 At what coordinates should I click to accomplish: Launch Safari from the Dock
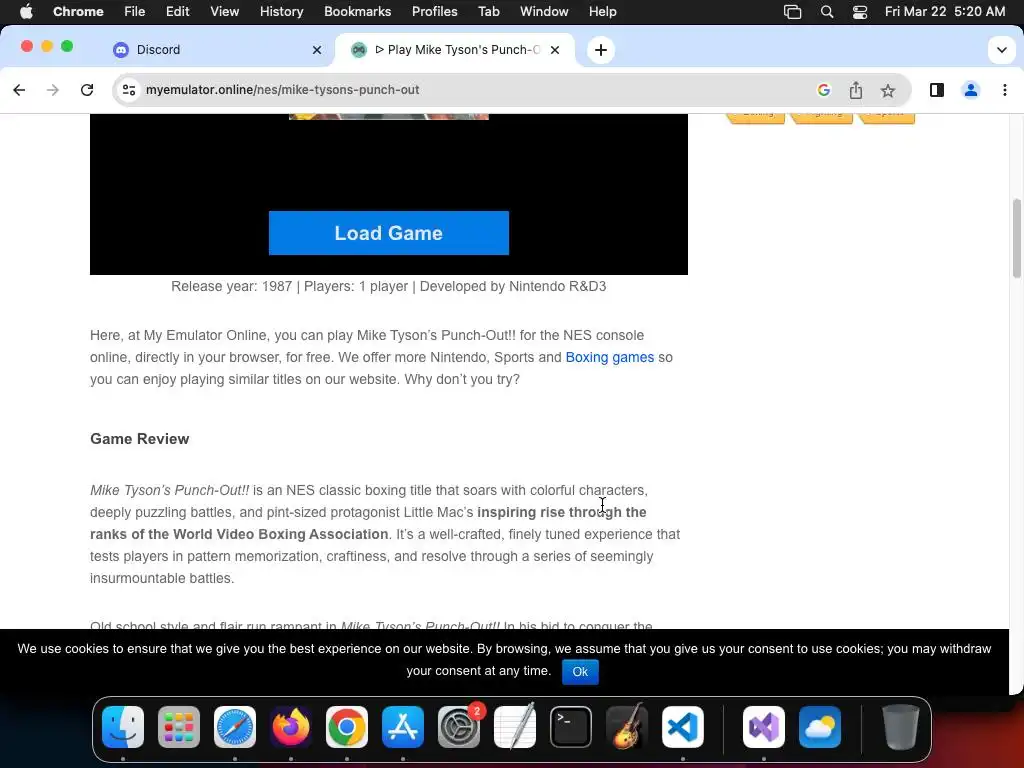(235, 727)
